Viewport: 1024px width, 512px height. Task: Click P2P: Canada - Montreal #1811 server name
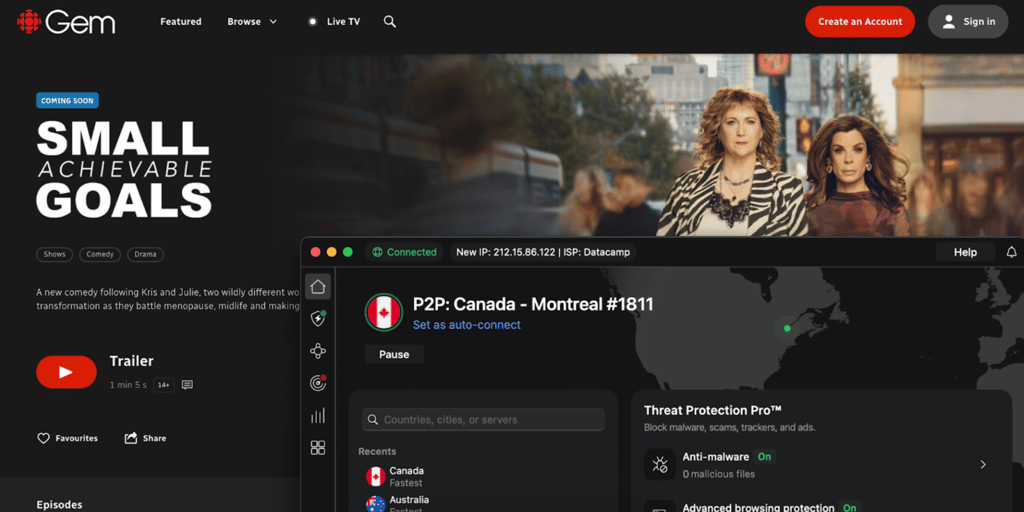(x=533, y=304)
